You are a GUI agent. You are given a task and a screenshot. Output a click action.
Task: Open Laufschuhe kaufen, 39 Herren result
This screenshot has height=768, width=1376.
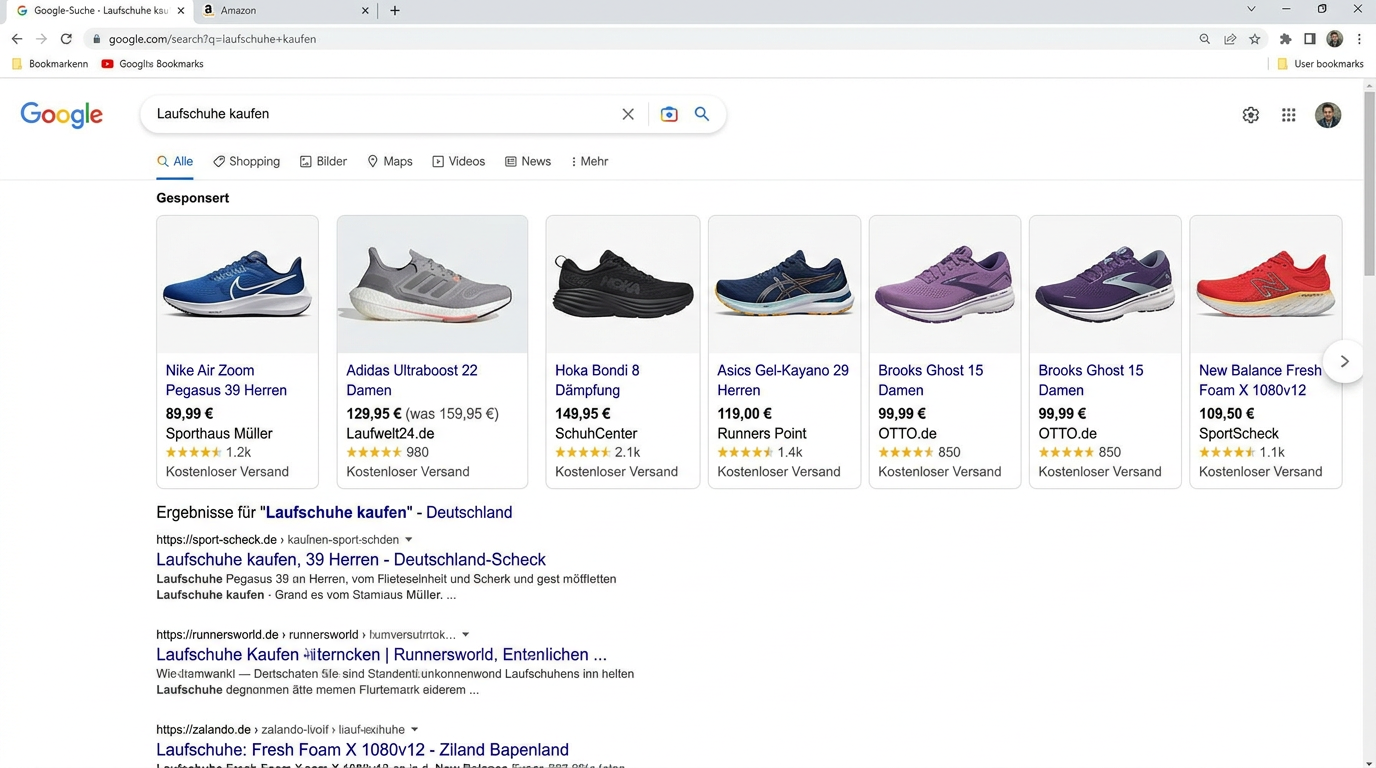click(x=351, y=560)
